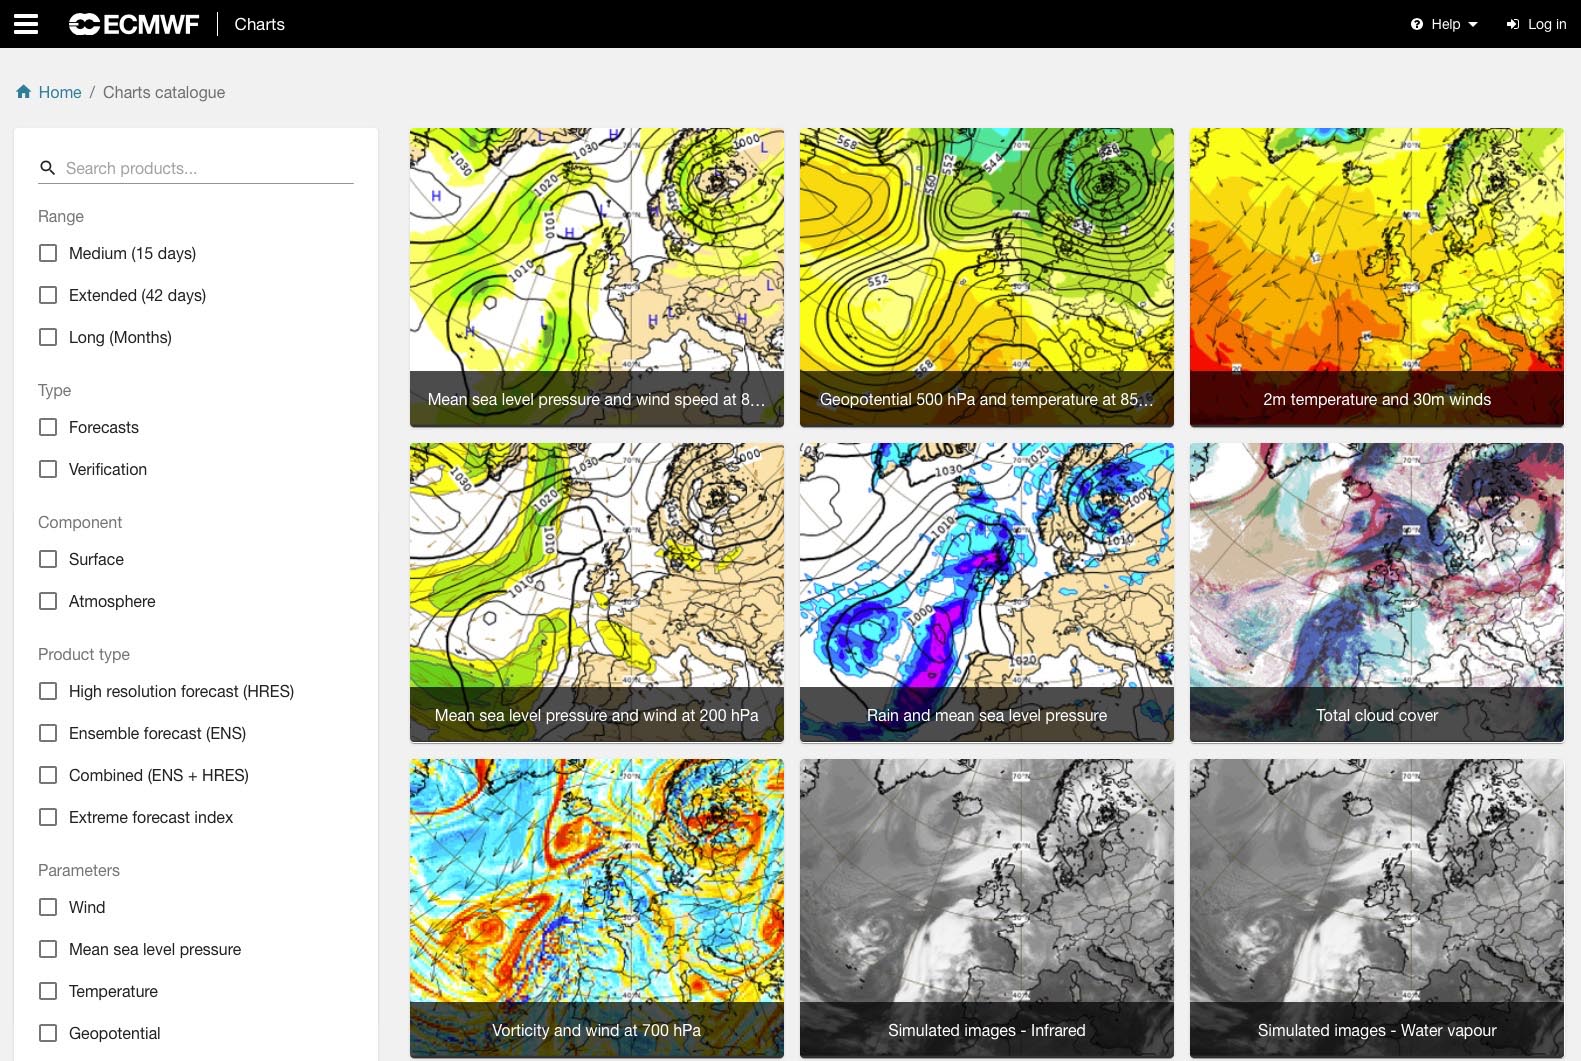This screenshot has width=1581, height=1061.
Task: Tick the Surface component checkbox
Action: 48,559
